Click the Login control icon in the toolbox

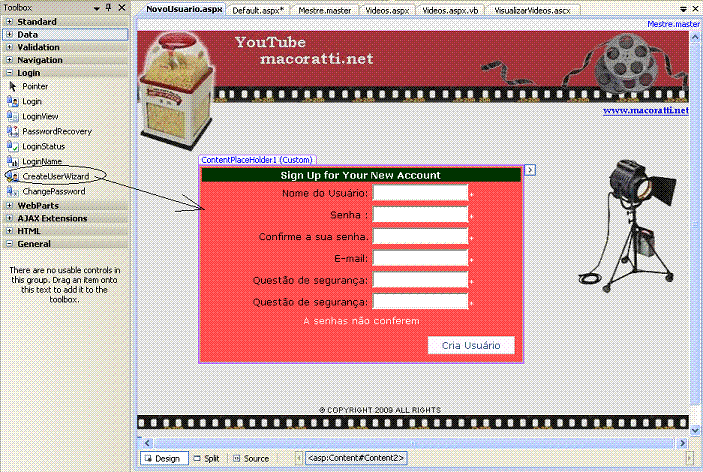tap(13, 101)
